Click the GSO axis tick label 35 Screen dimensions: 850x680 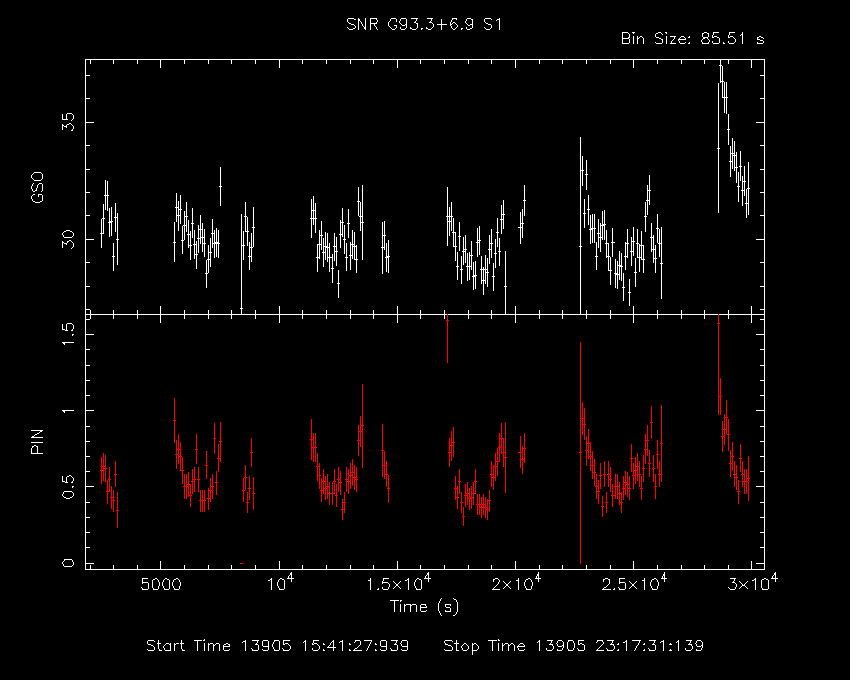pyautogui.click(x=68, y=123)
